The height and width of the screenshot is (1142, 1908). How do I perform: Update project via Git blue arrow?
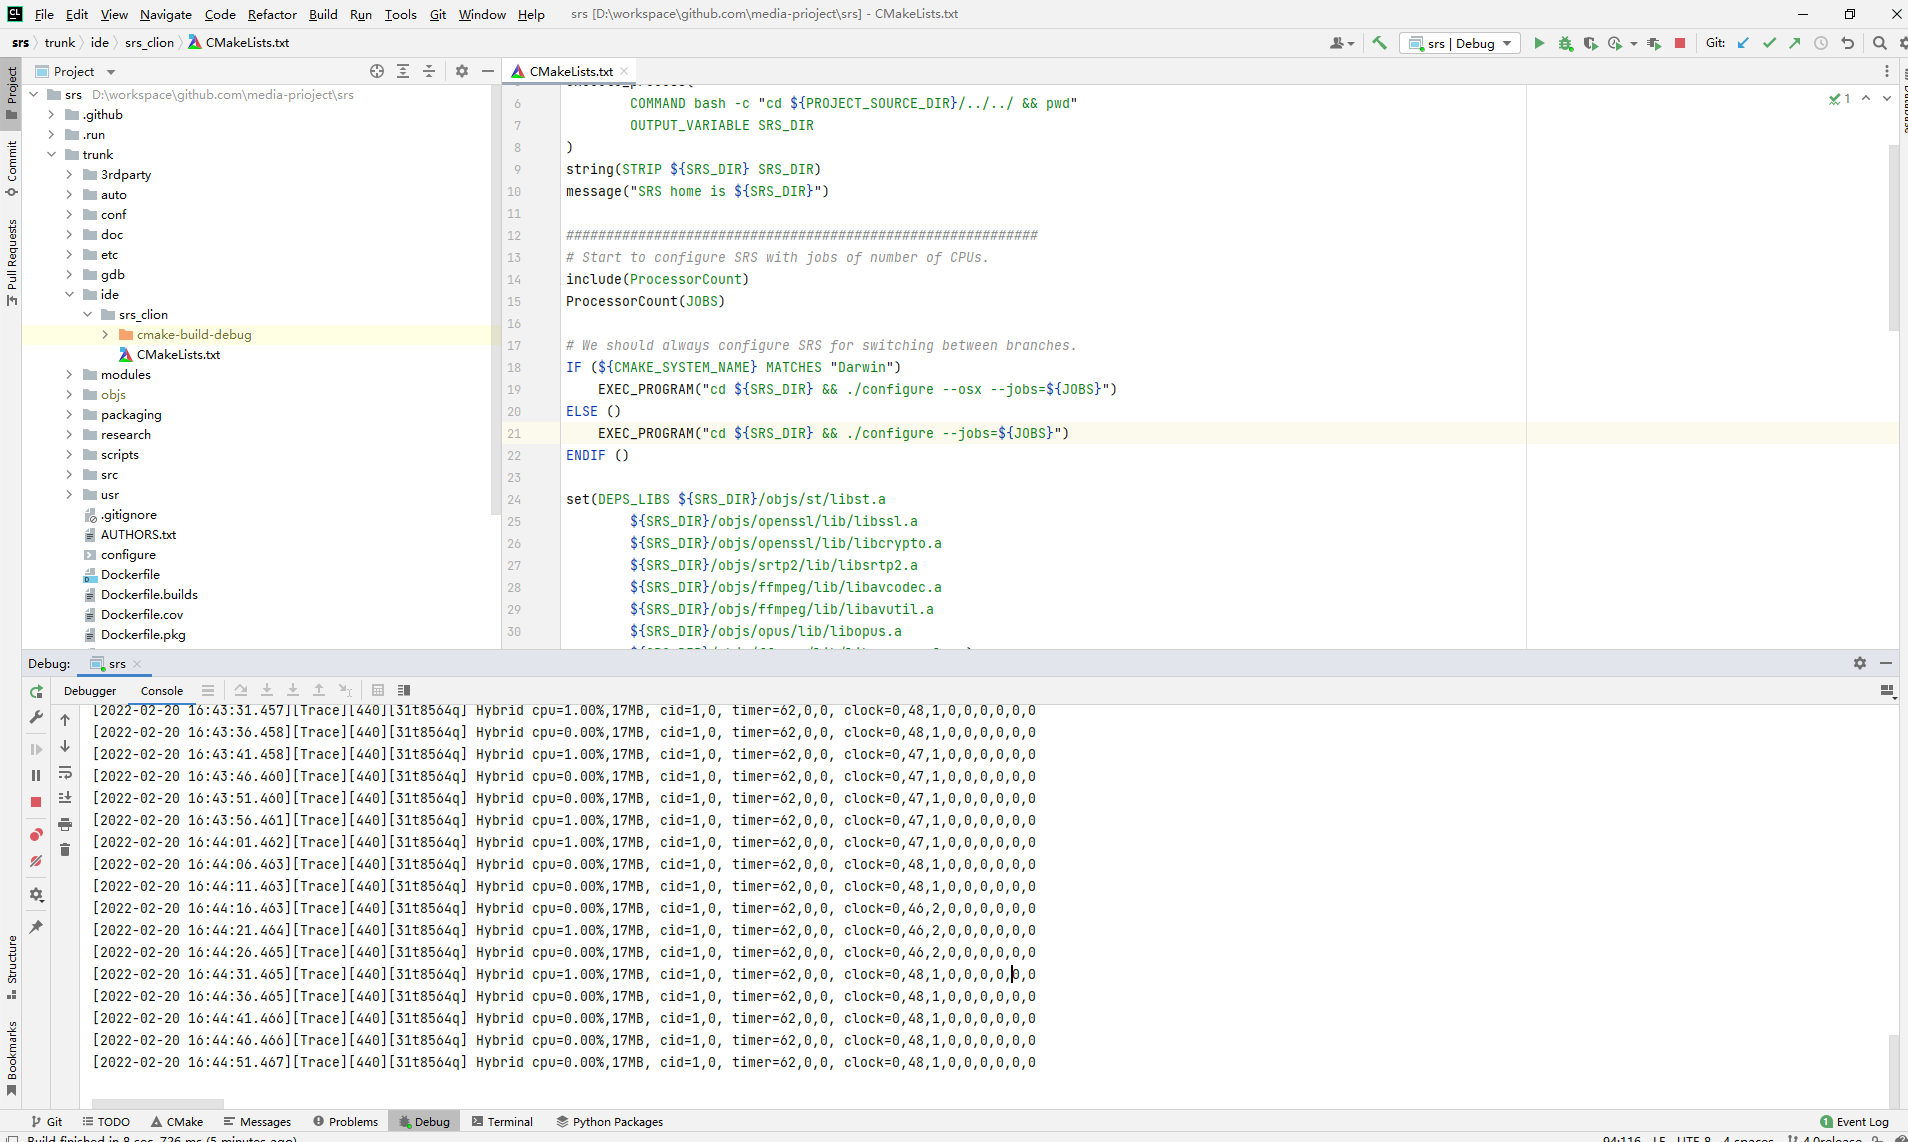[x=1743, y=43]
